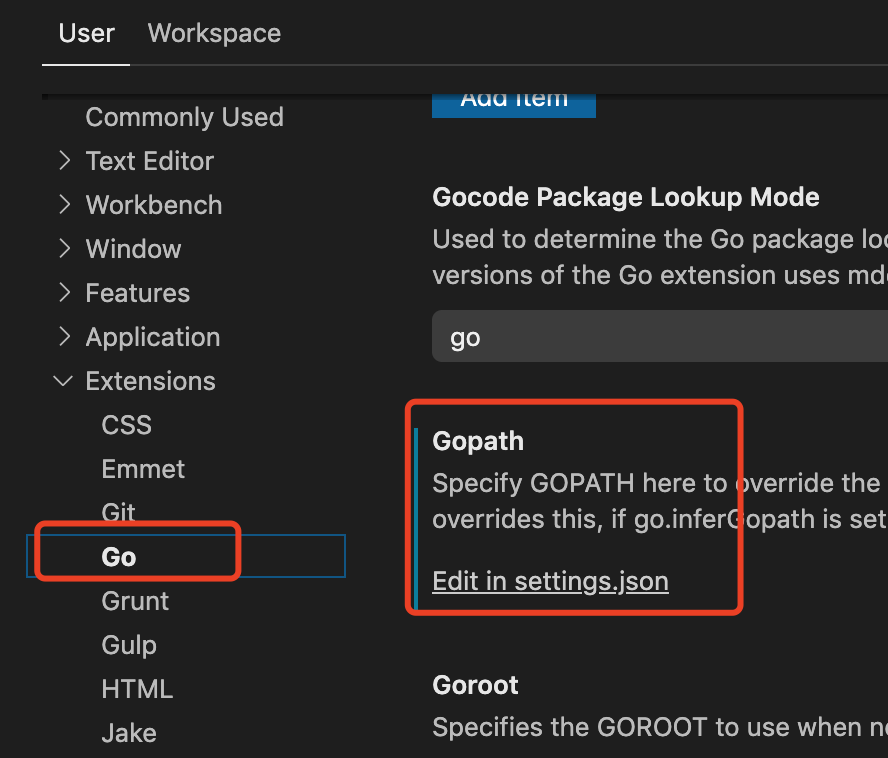Expand the Text Editor chevron
The image size is (888, 758).
pos(65,161)
